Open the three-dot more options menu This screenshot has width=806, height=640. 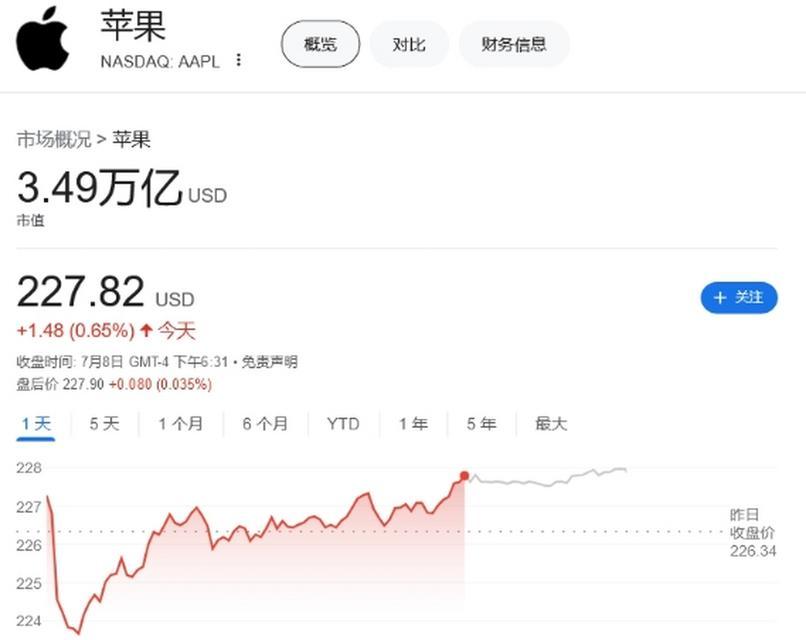238,60
